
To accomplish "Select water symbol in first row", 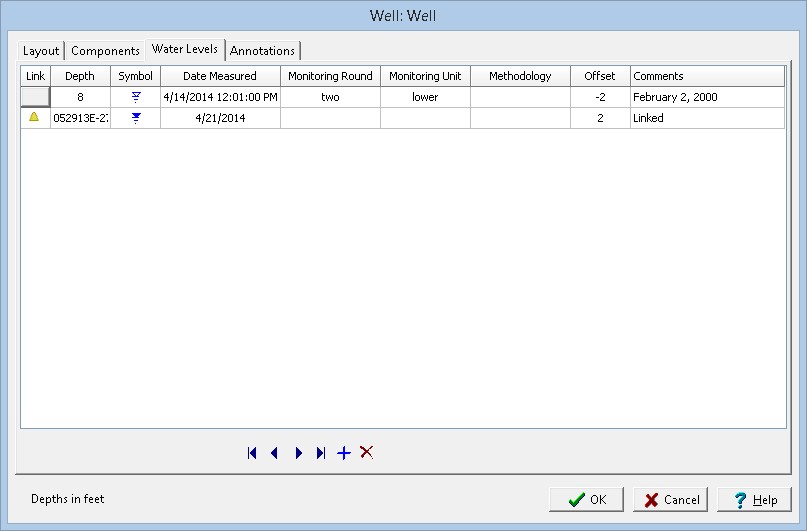I will pyautogui.click(x=135, y=97).
